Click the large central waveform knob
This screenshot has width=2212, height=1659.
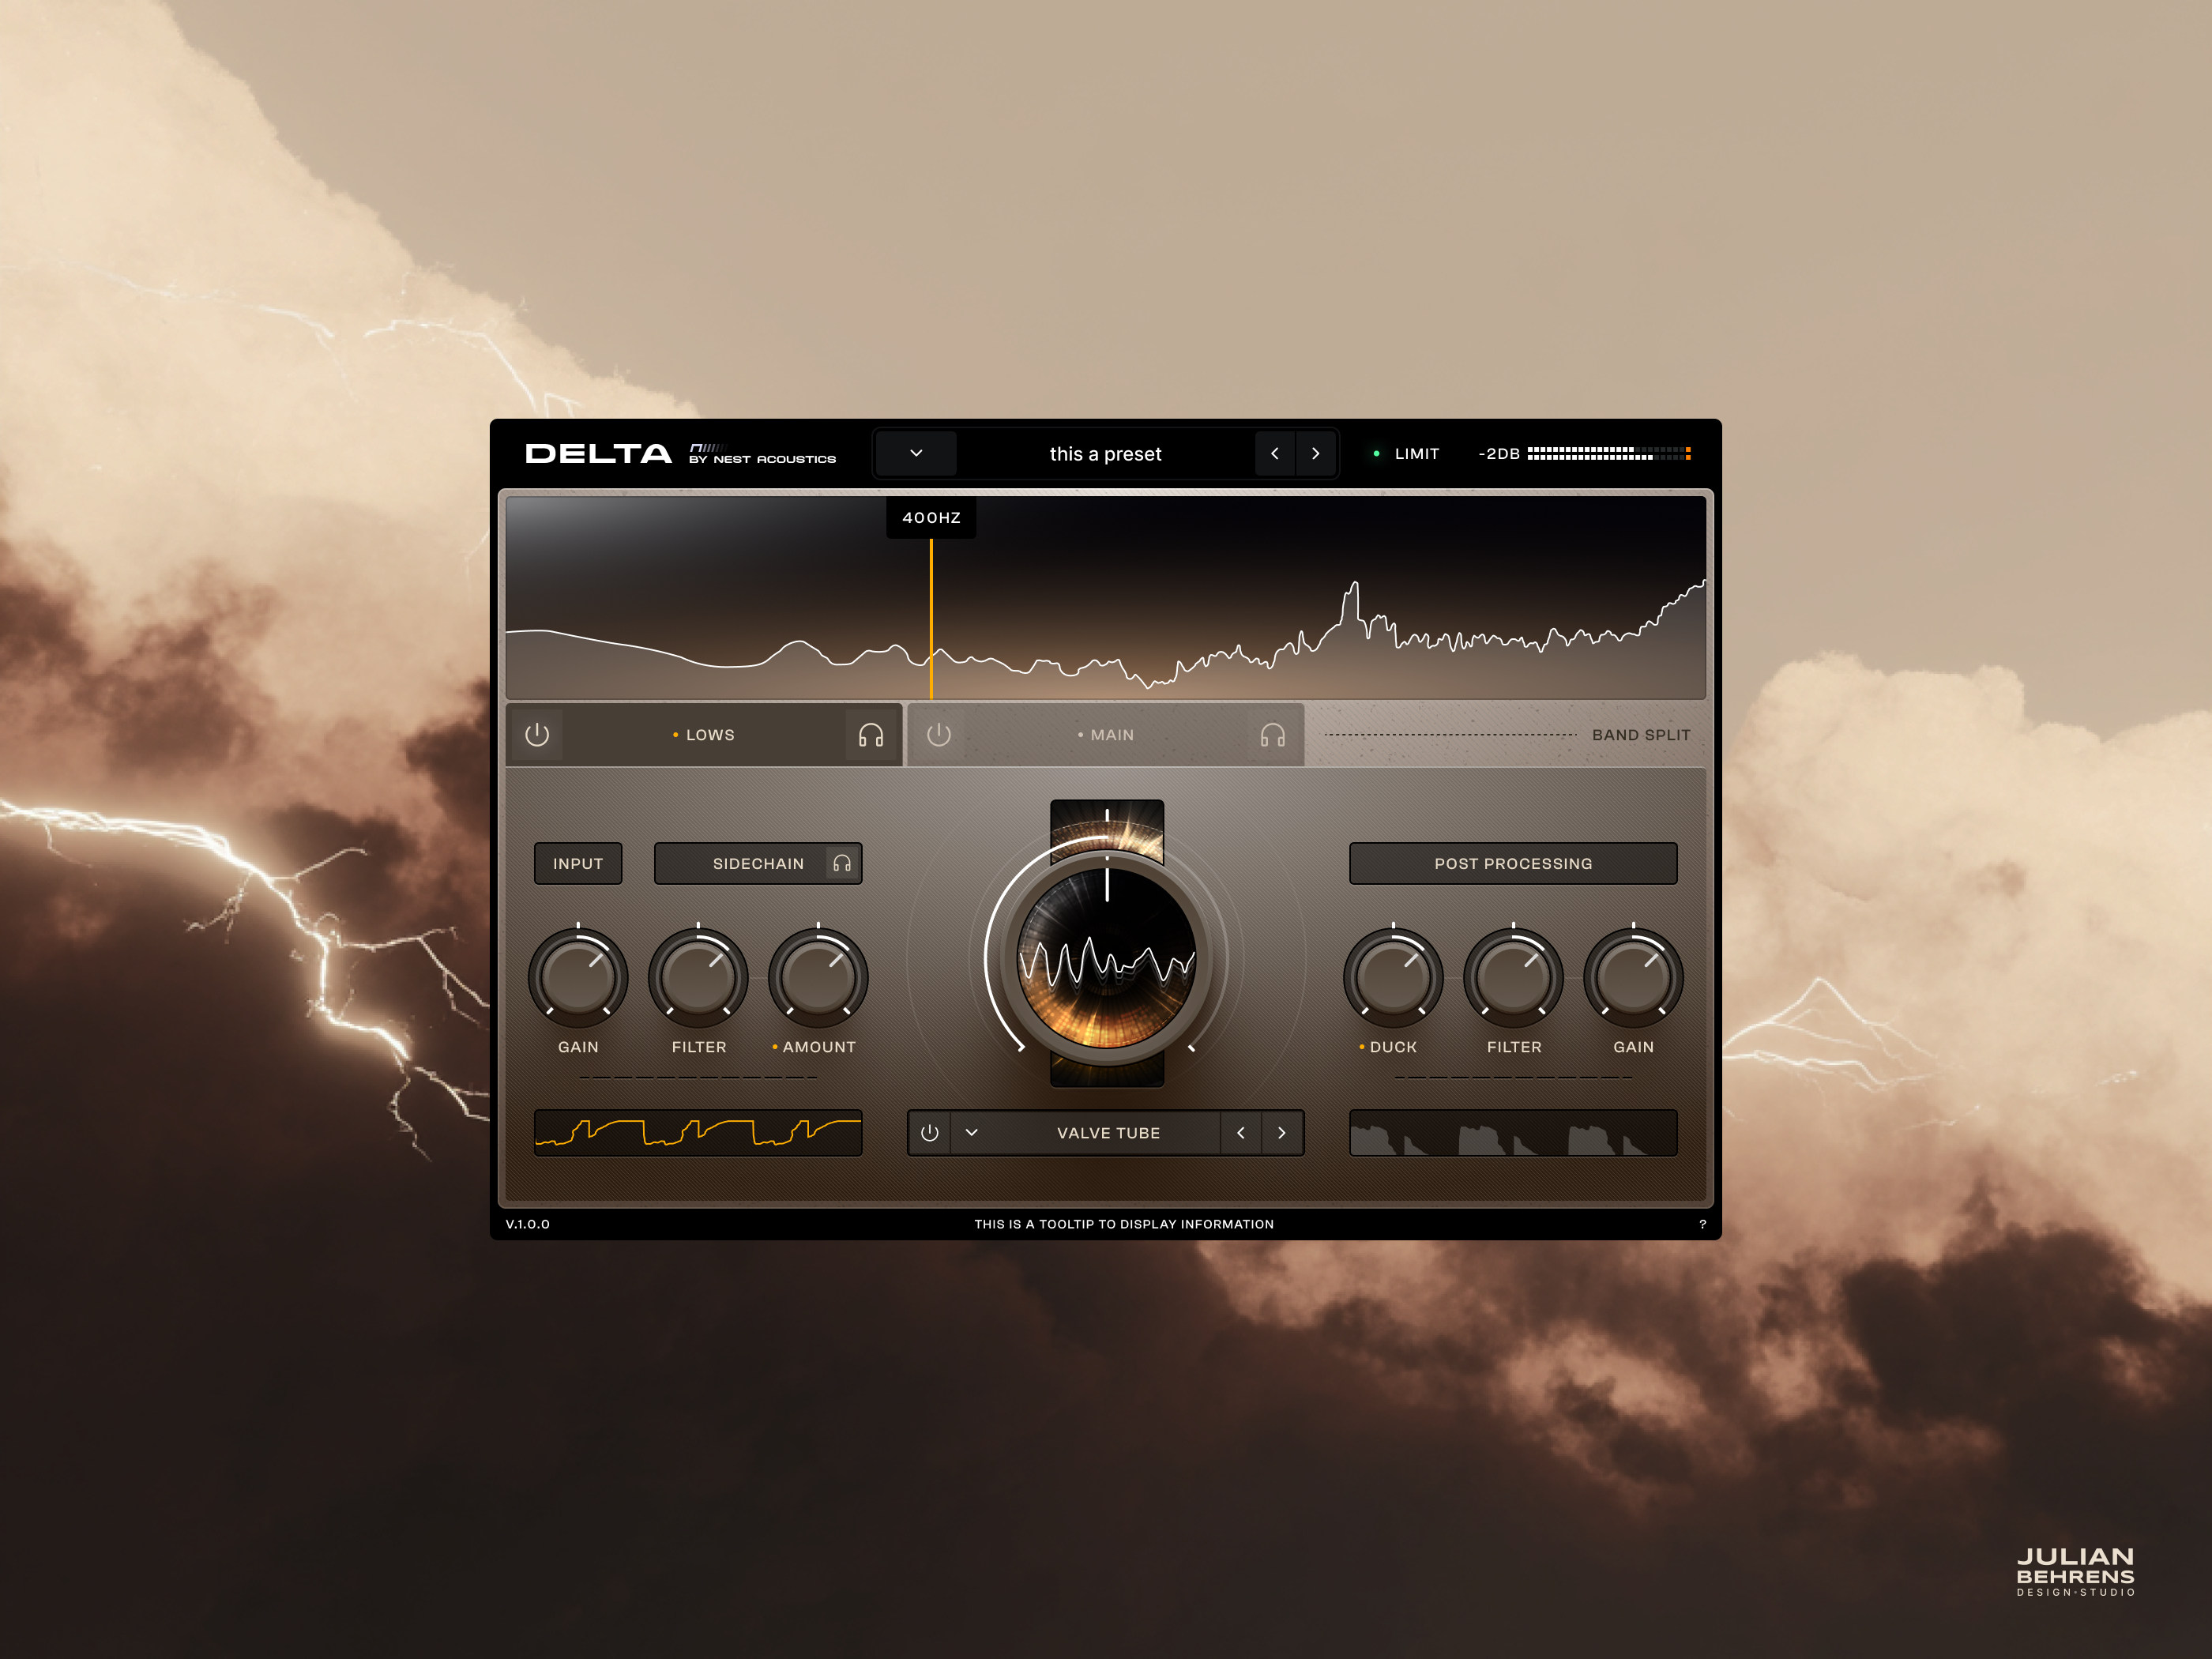click(x=1106, y=958)
